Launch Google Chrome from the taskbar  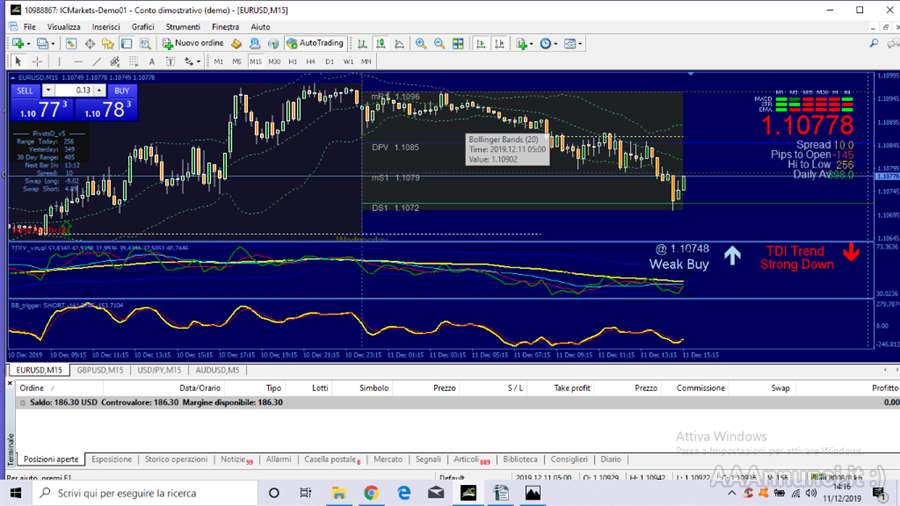click(x=371, y=493)
